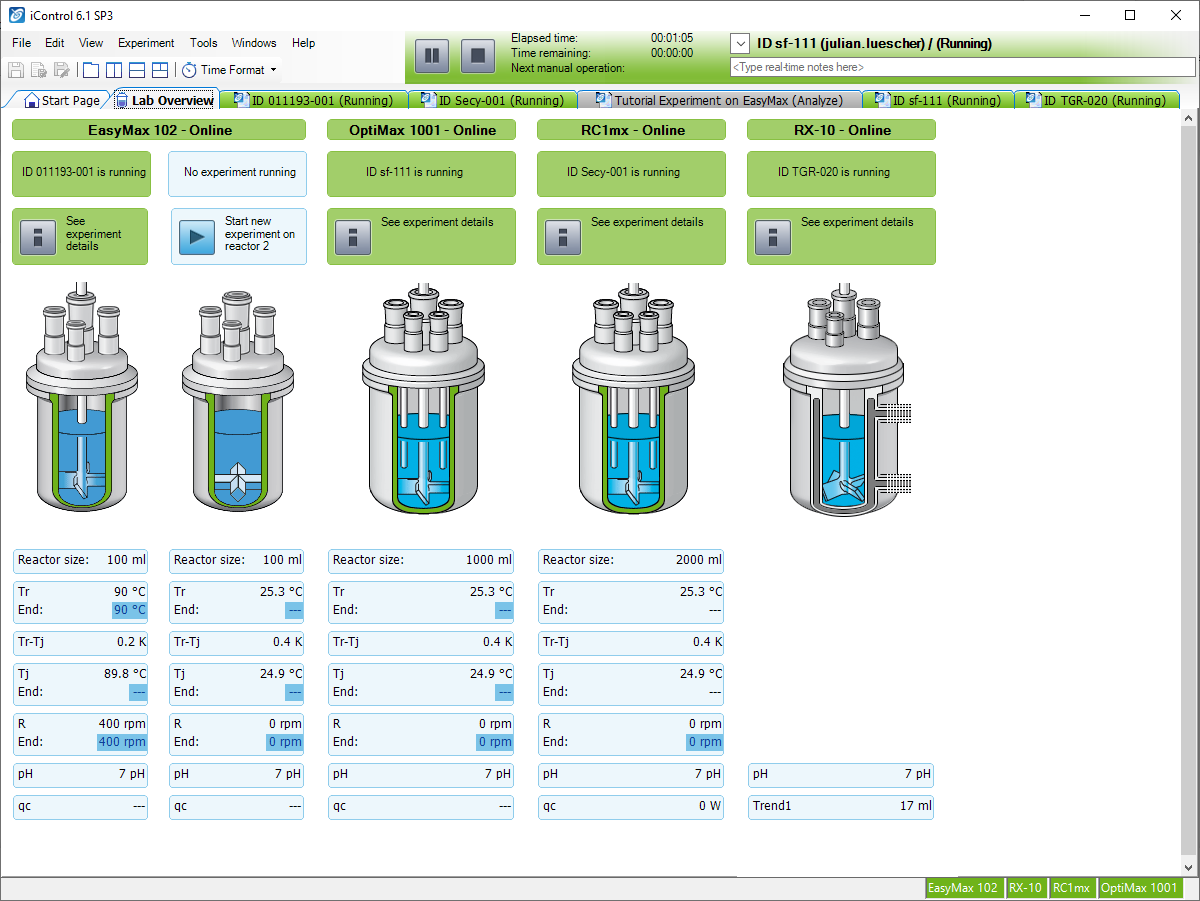Viewport: 1200px width, 901px height.
Task: Click stop icon under ID sf-111 is running
Action: (x=353, y=237)
